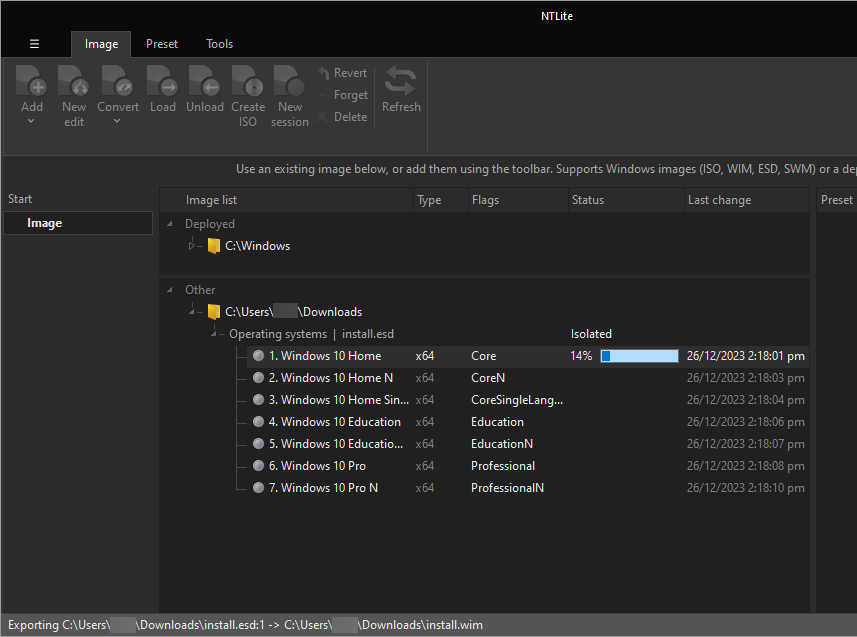Switch to the Tools tab
The width and height of the screenshot is (857, 637).
click(220, 44)
